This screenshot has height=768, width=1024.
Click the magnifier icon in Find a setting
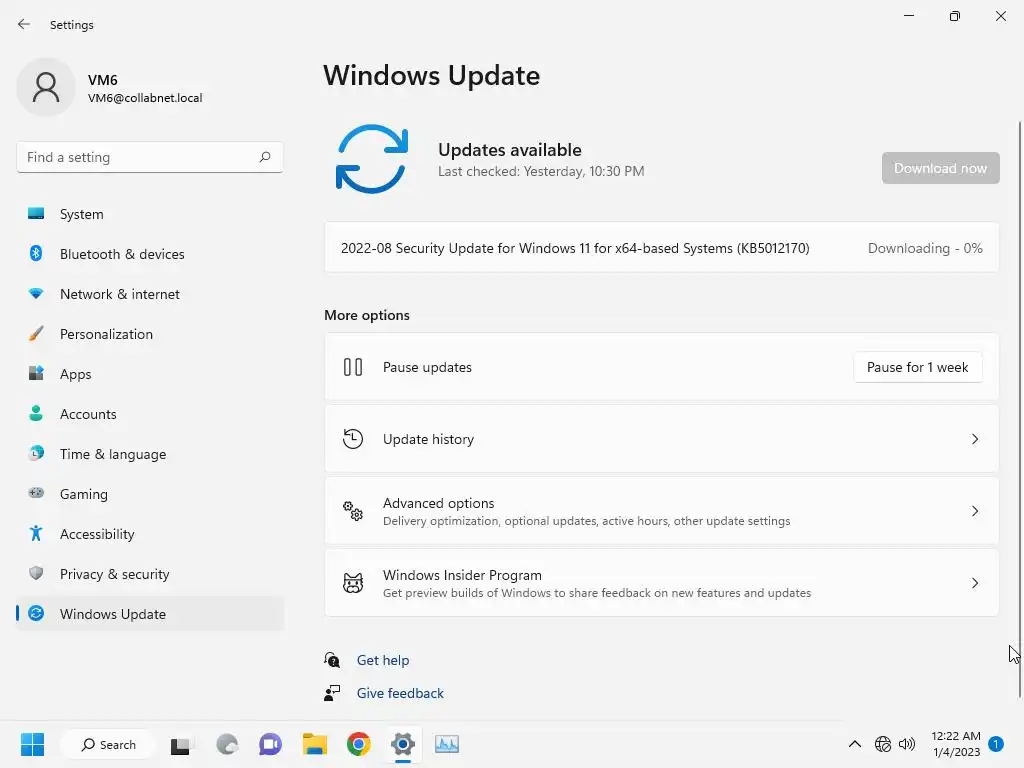click(264, 157)
